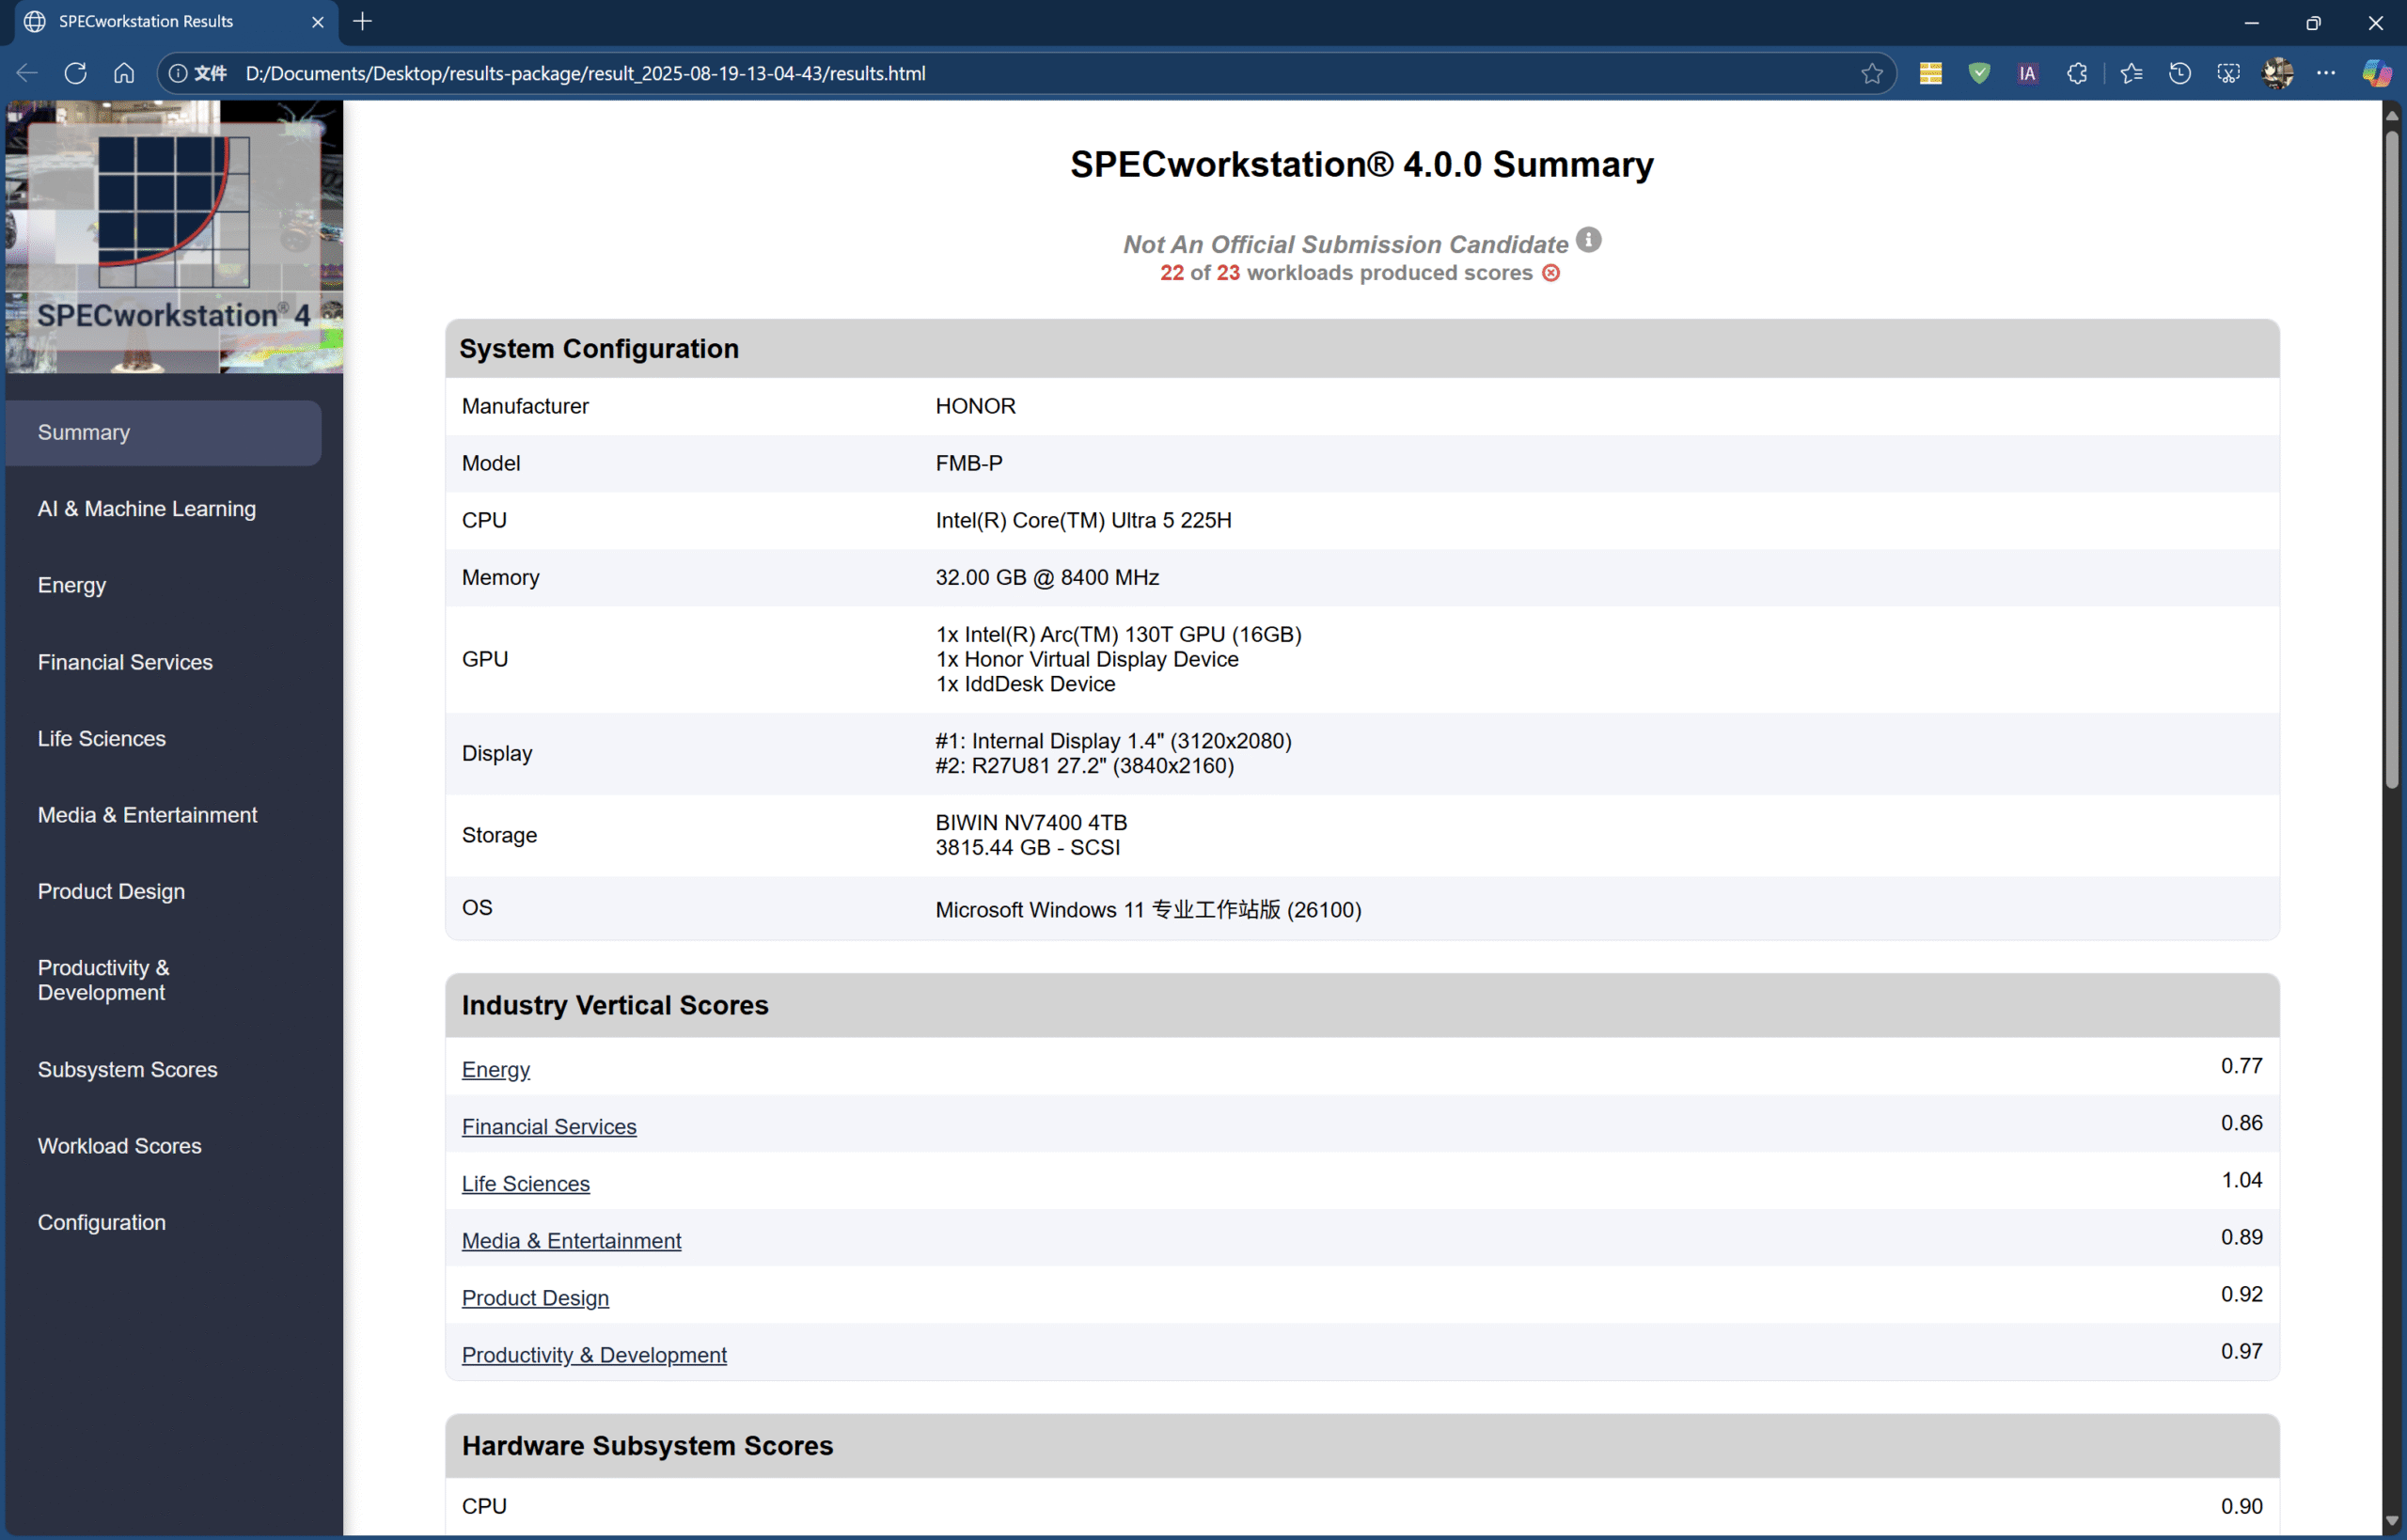Go to Subsystem Scores in sidebar
Viewport: 2407px width, 1540px height.
point(127,1069)
